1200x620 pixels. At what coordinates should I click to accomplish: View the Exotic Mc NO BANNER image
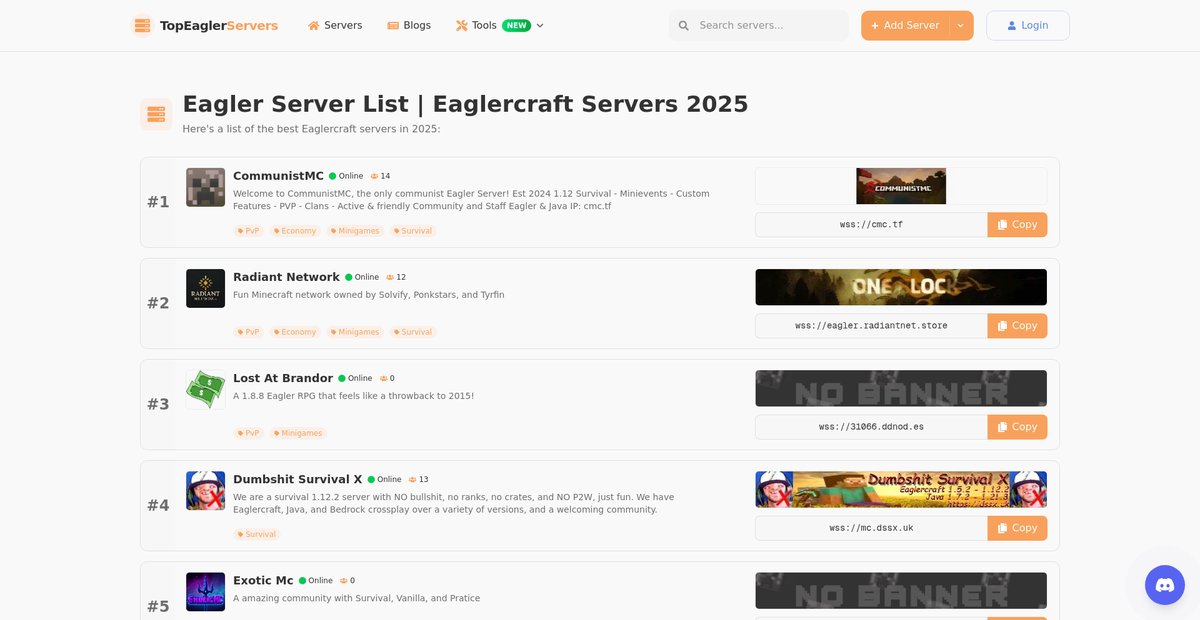[x=901, y=590]
